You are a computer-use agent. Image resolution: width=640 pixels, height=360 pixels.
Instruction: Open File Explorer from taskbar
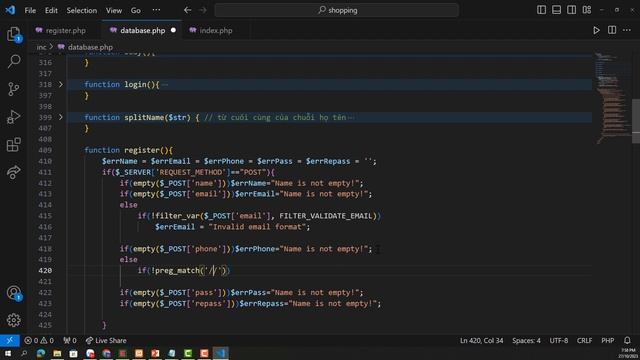click(x=57, y=353)
